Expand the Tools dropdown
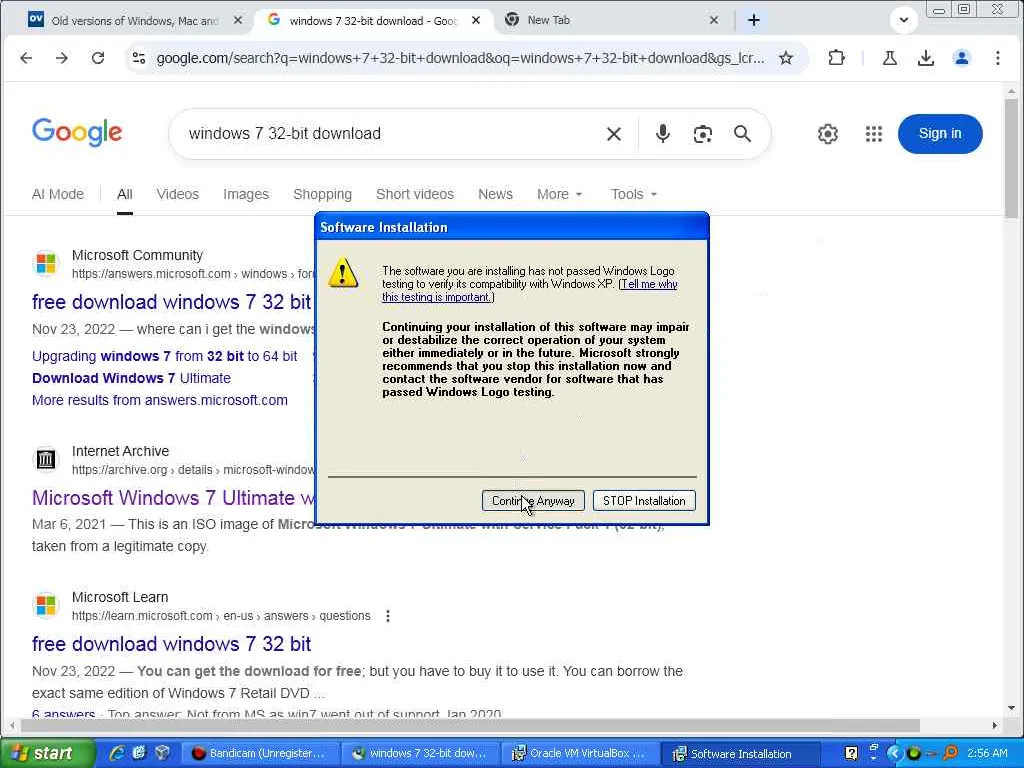This screenshot has width=1024, height=768. point(633,194)
